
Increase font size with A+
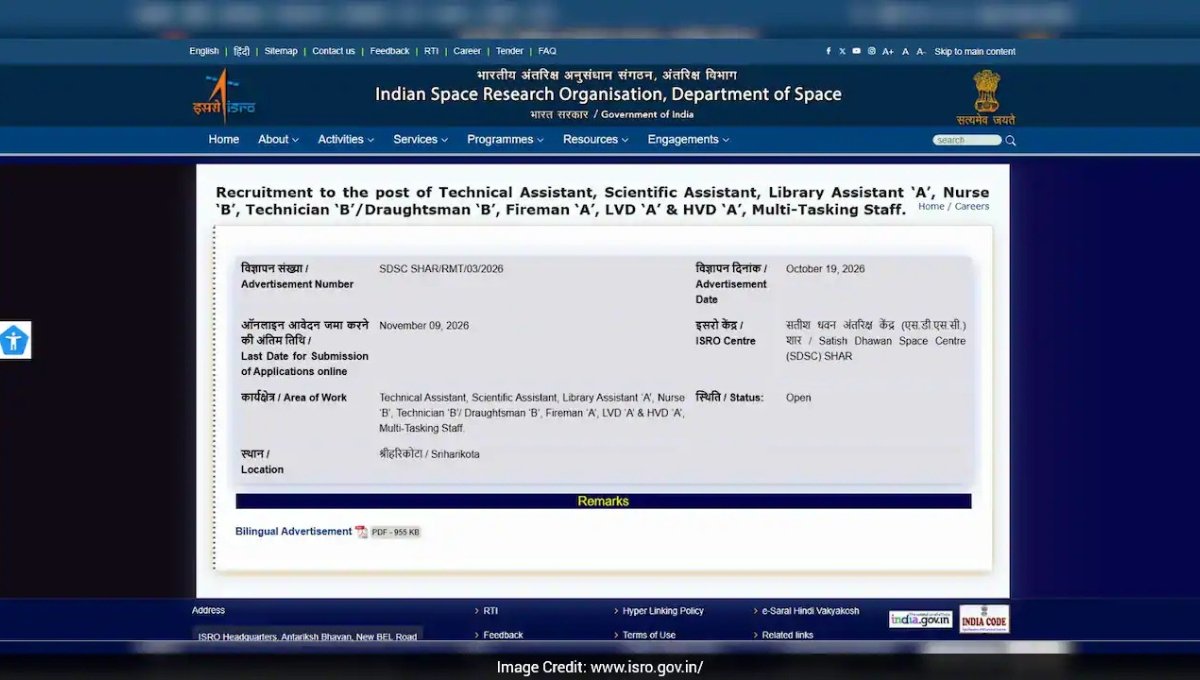pos(888,51)
